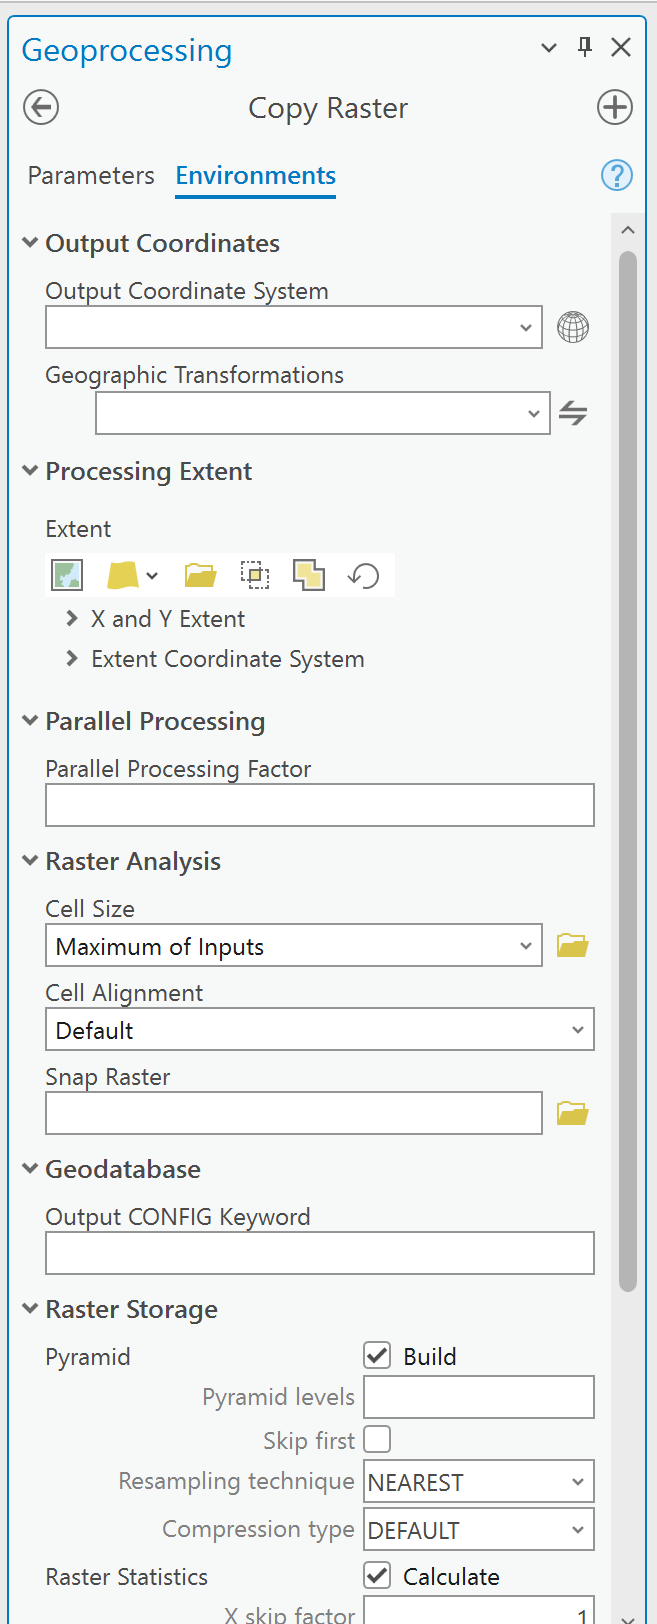Open the Resampling technique dropdown
Viewport: 657px width, 1624px height.
[577, 1481]
